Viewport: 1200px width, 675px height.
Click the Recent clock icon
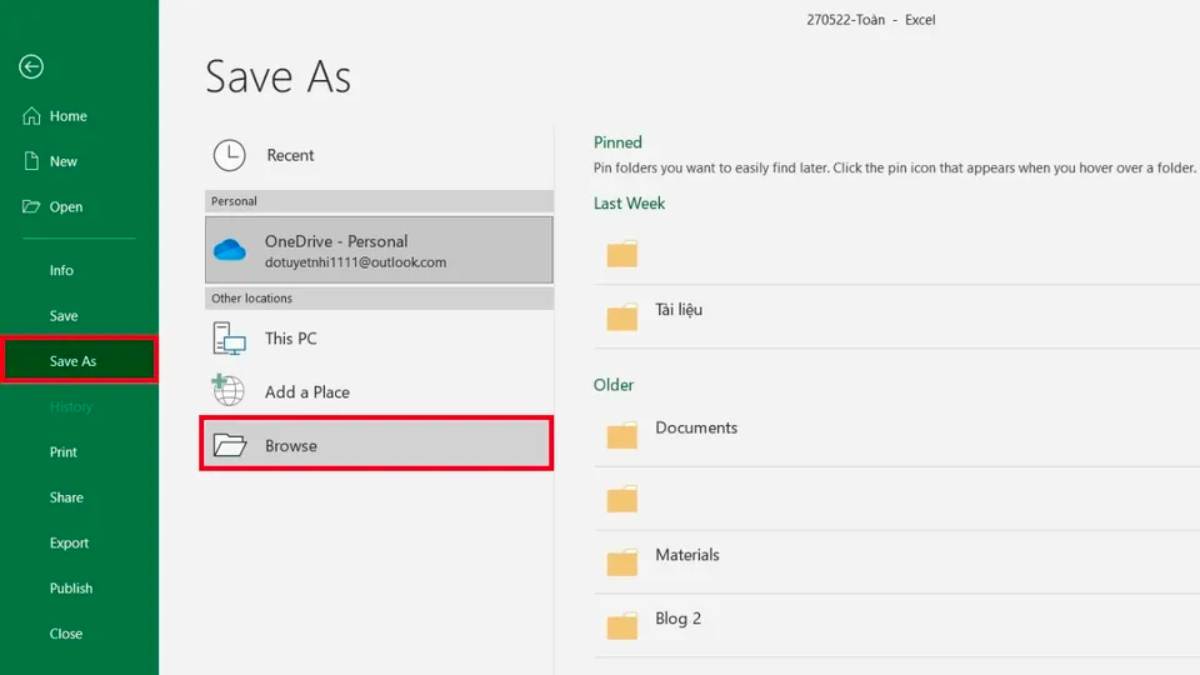point(229,155)
